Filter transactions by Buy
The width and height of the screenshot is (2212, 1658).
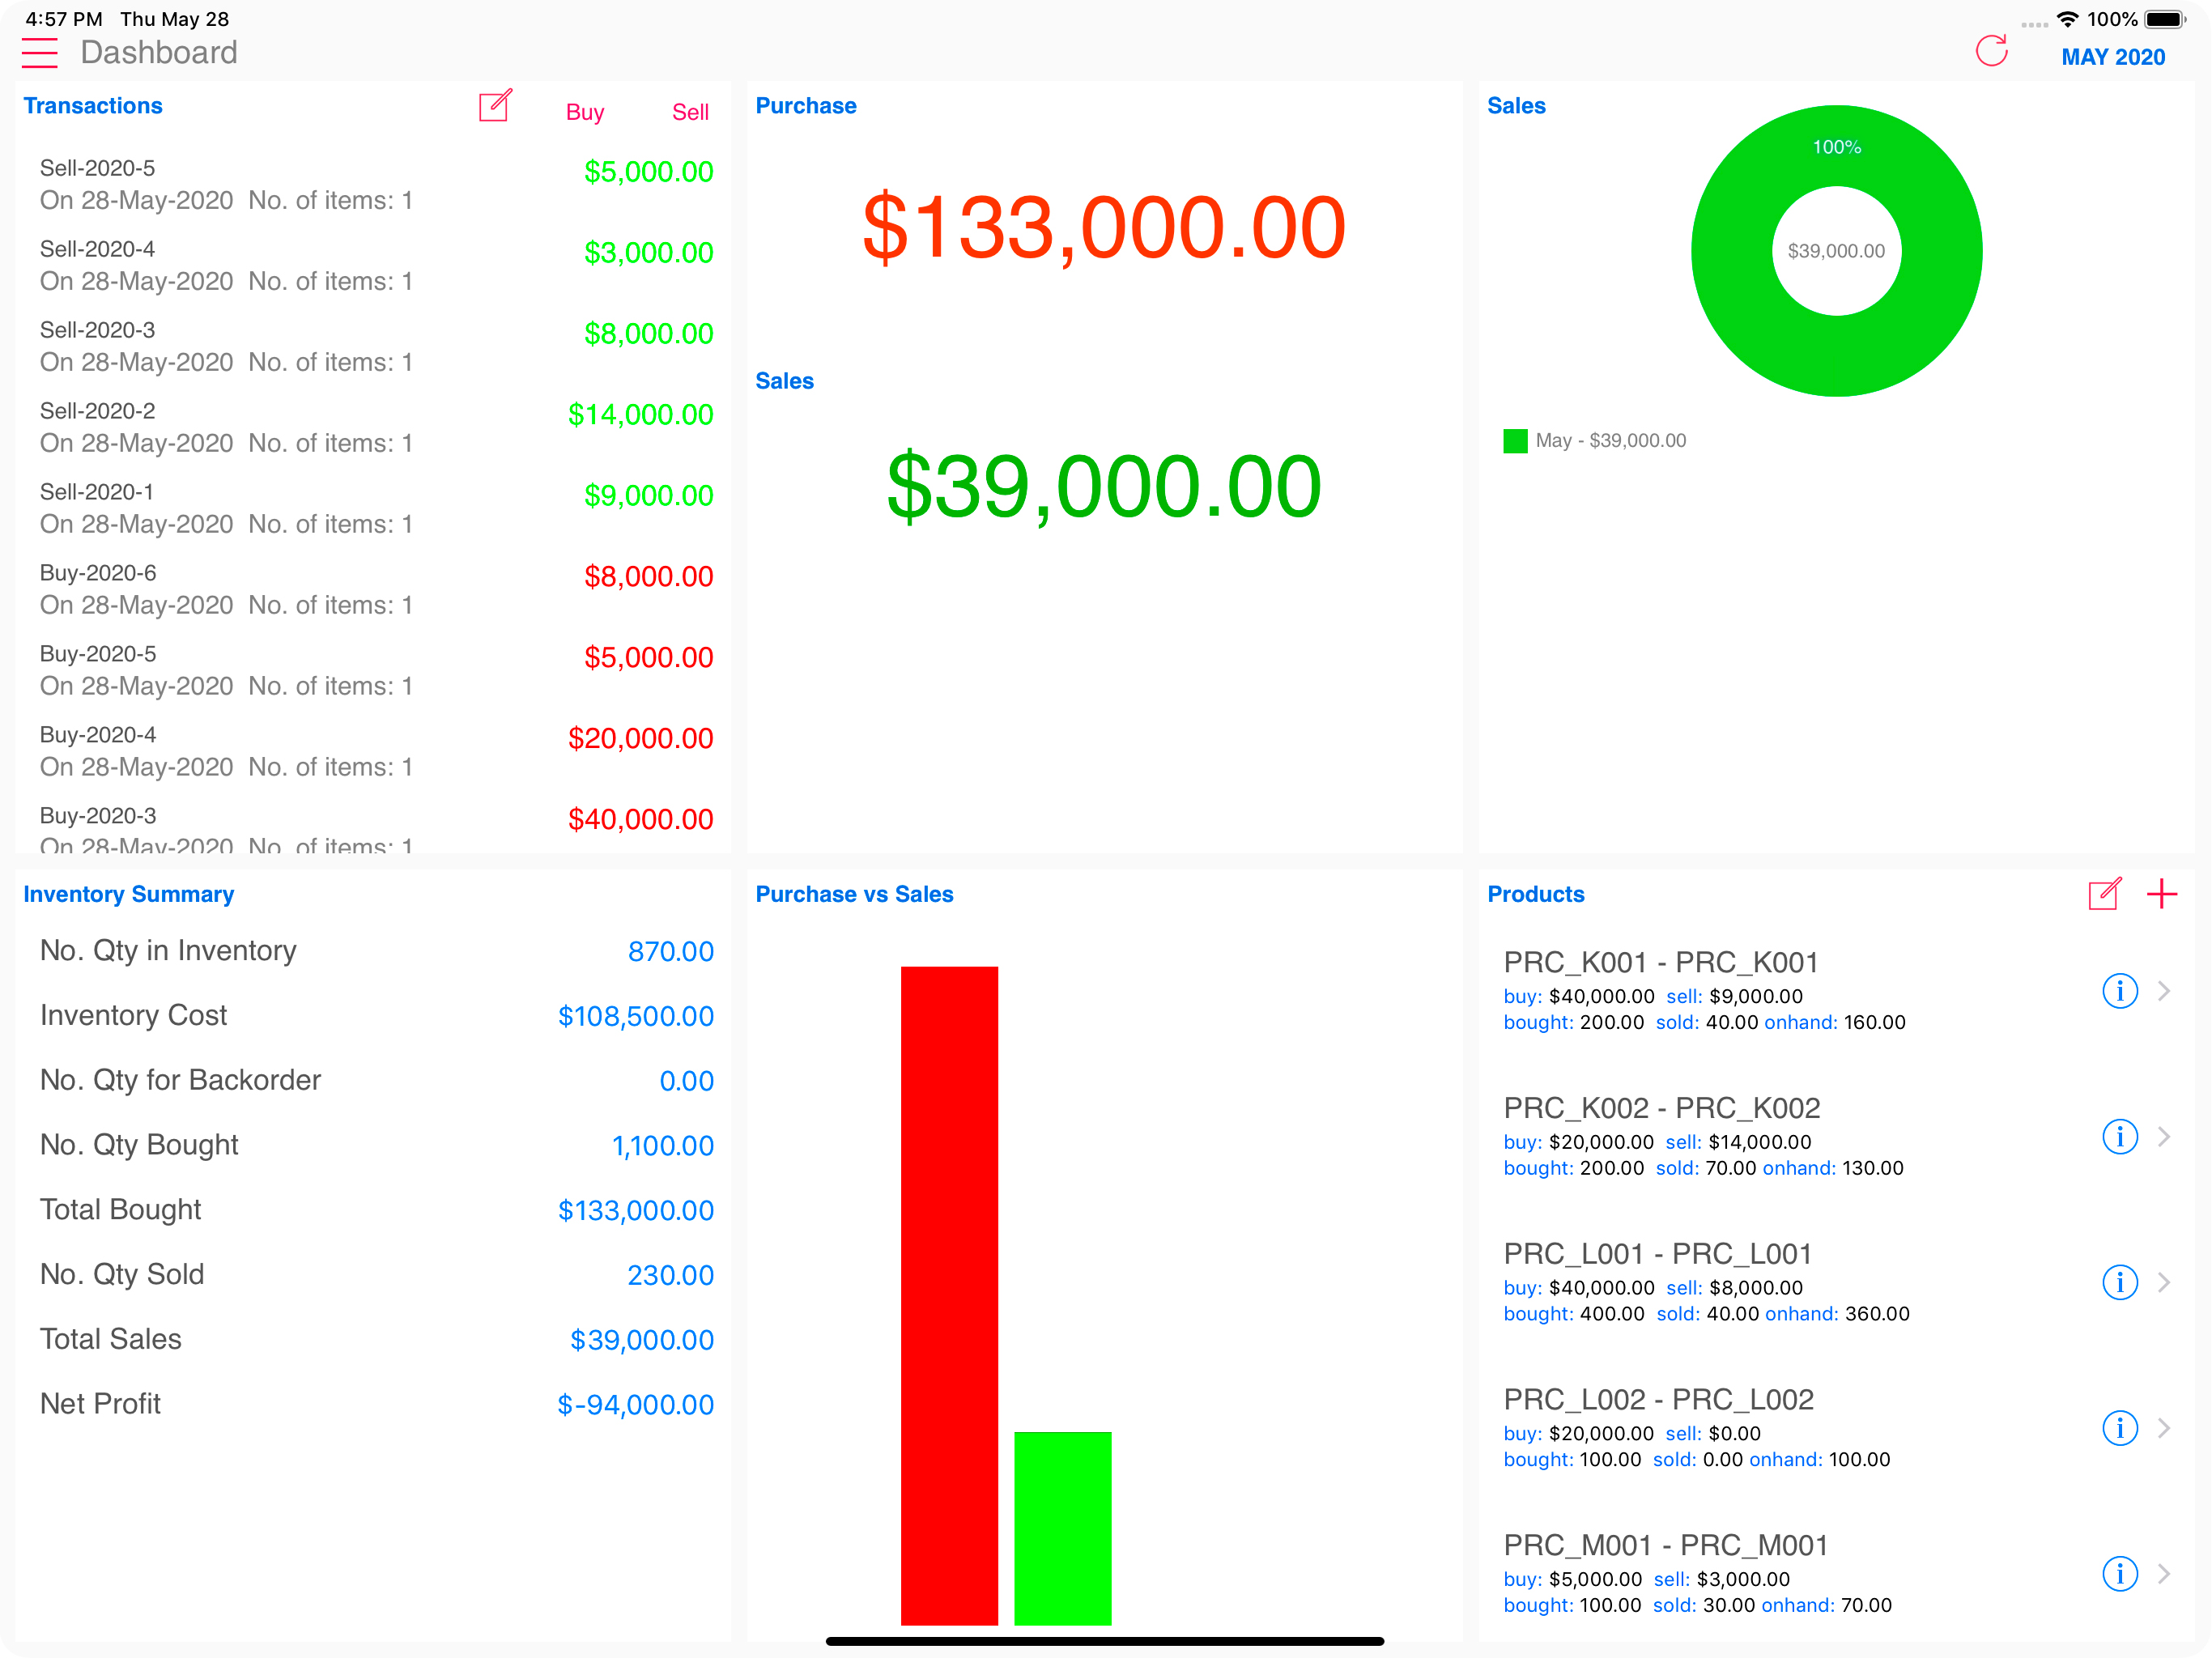pyautogui.click(x=585, y=112)
